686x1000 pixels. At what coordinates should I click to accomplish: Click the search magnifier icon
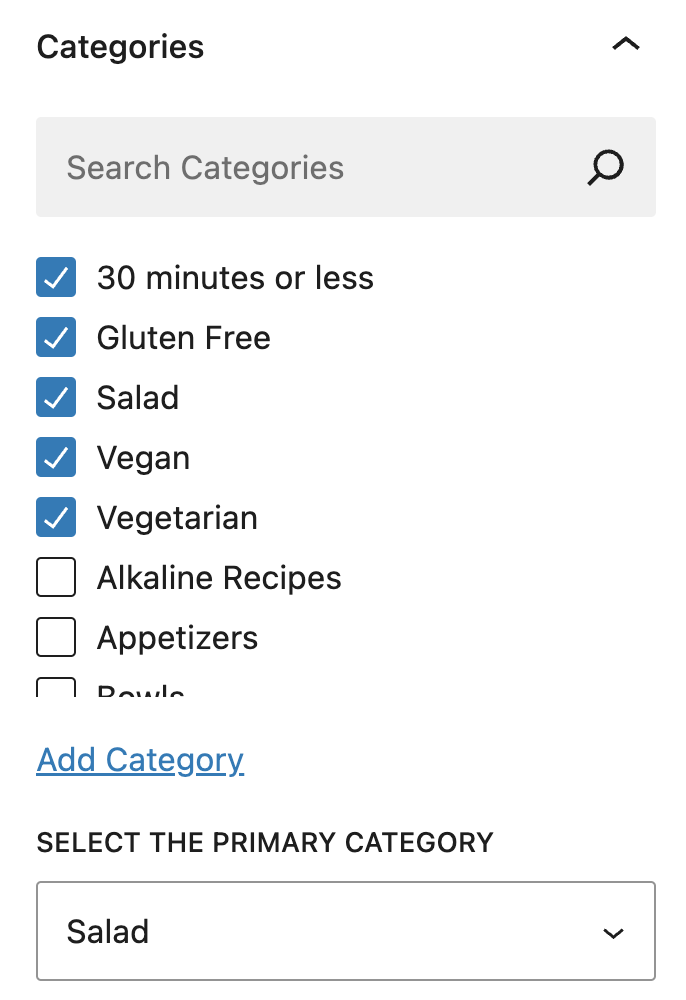pyautogui.click(x=605, y=168)
